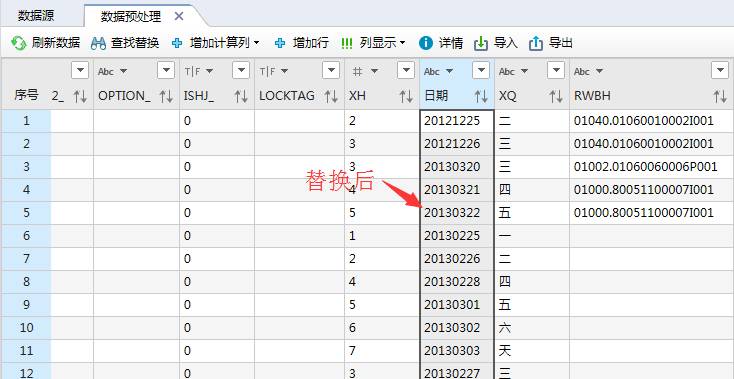Click the 刷新数据 refresh icon
This screenshot has height=379, width=734.
19,43
